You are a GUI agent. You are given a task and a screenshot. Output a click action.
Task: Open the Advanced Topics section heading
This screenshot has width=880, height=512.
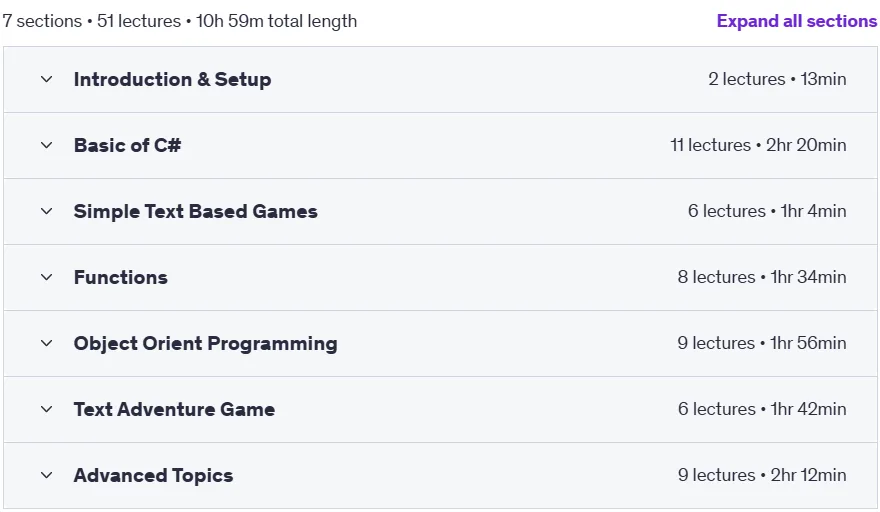pos(153,476)
